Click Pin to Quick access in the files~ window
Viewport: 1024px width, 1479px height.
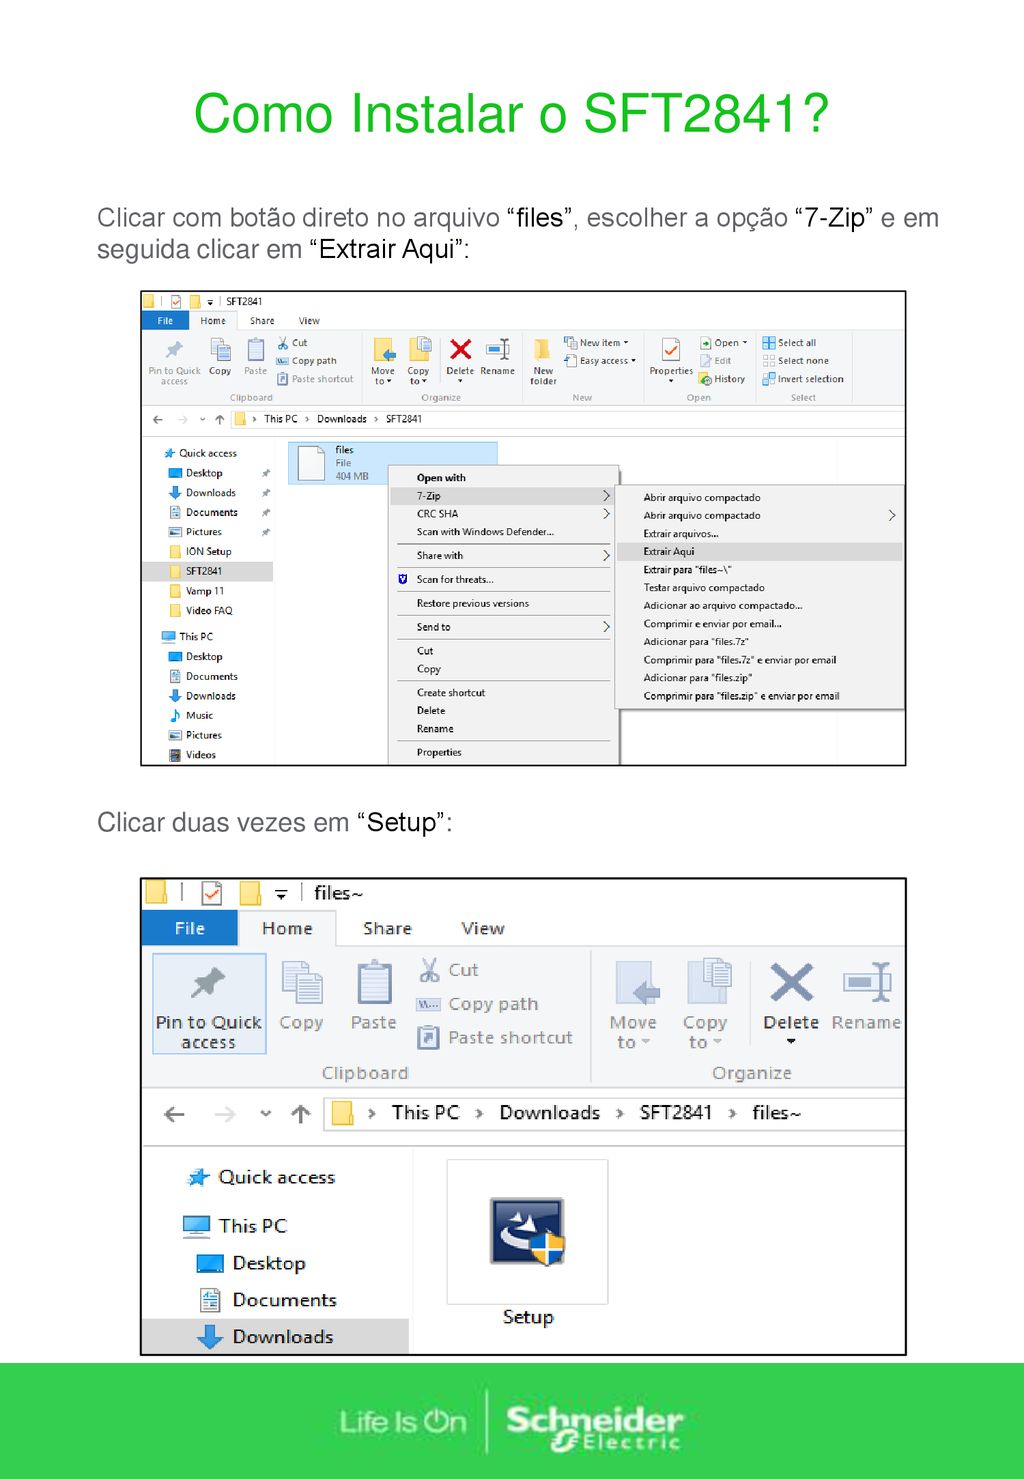pyautogui.click(x=209, y=1004)
